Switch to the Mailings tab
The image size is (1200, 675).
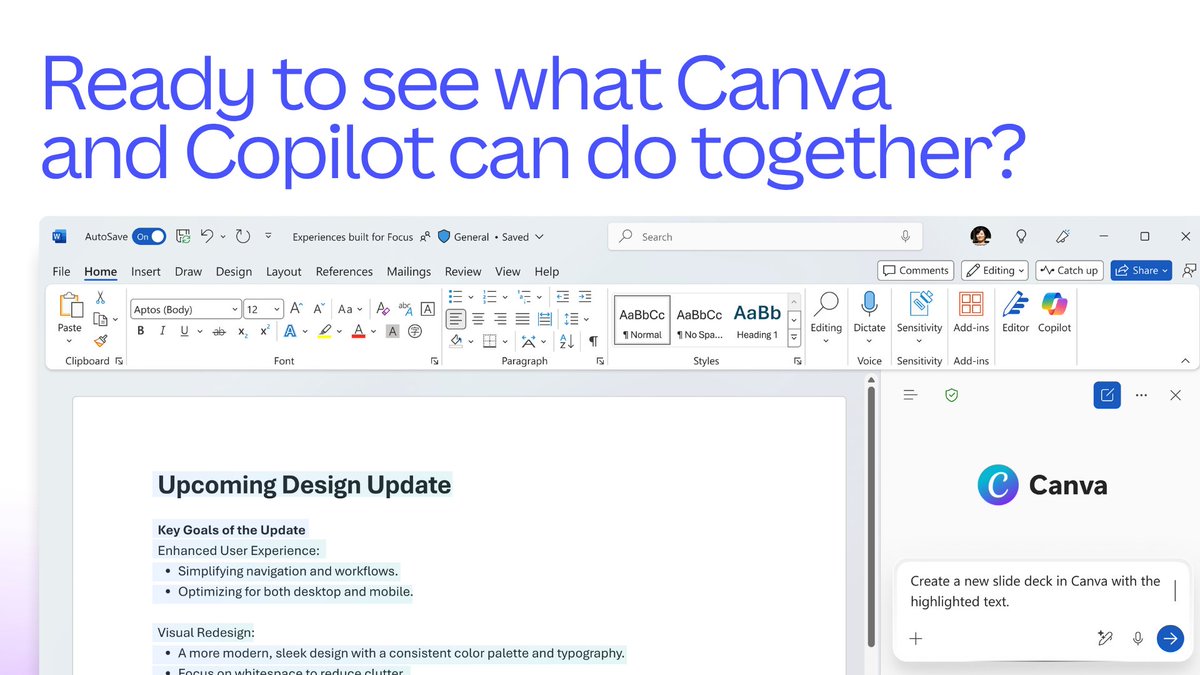(x=409, y=271)
